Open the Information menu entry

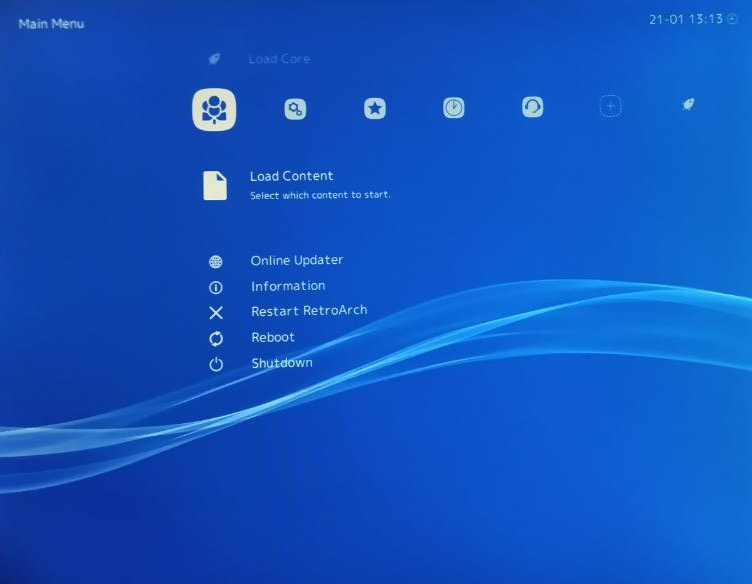click(x=288, y=286)
